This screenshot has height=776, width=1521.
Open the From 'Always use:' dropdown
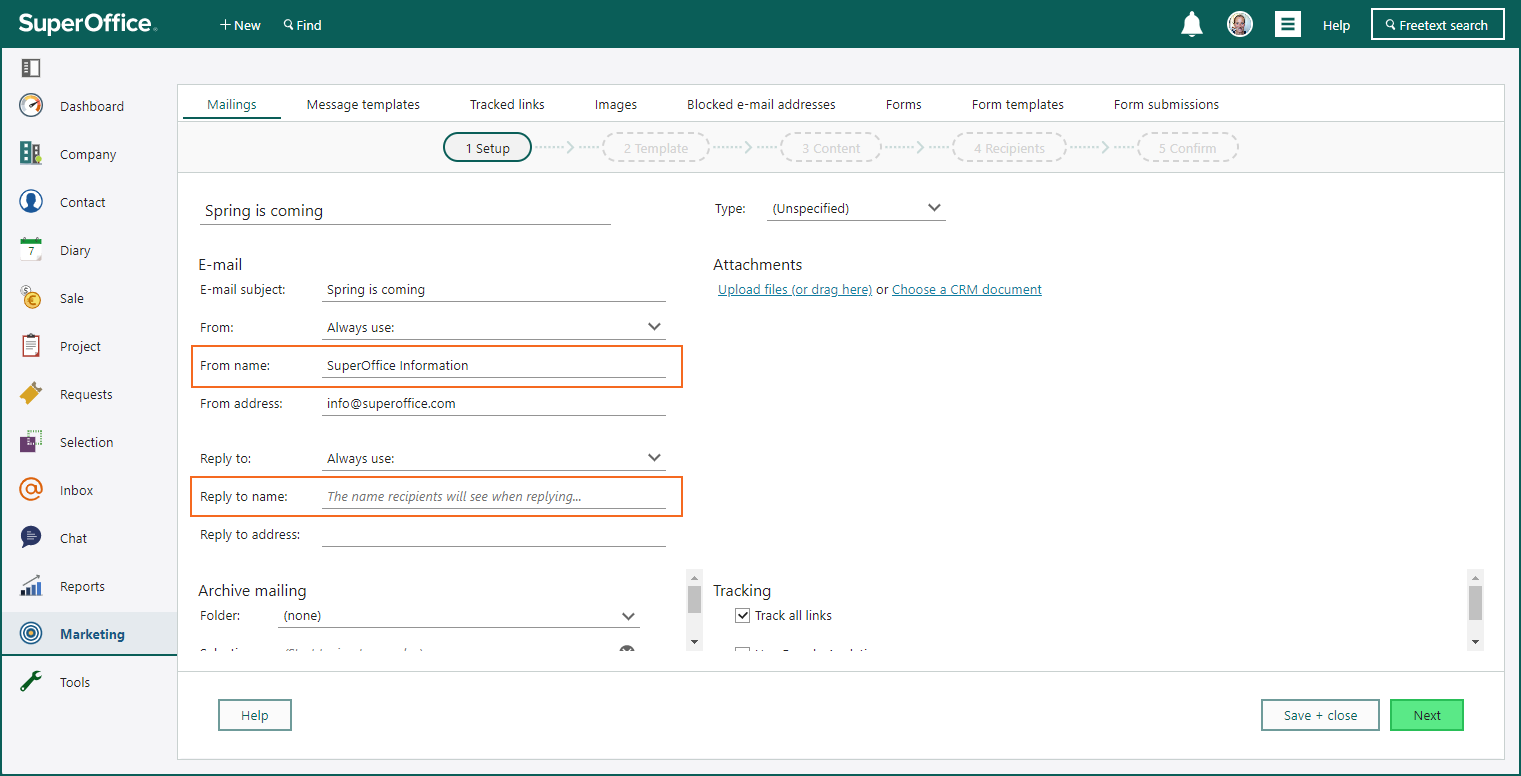[494, 327]
